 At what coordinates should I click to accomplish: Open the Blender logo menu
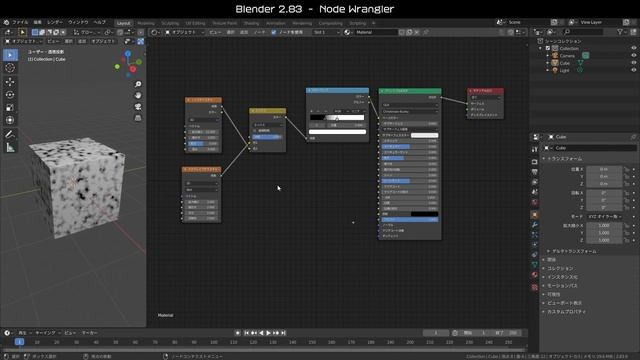(x=6, y=22)
